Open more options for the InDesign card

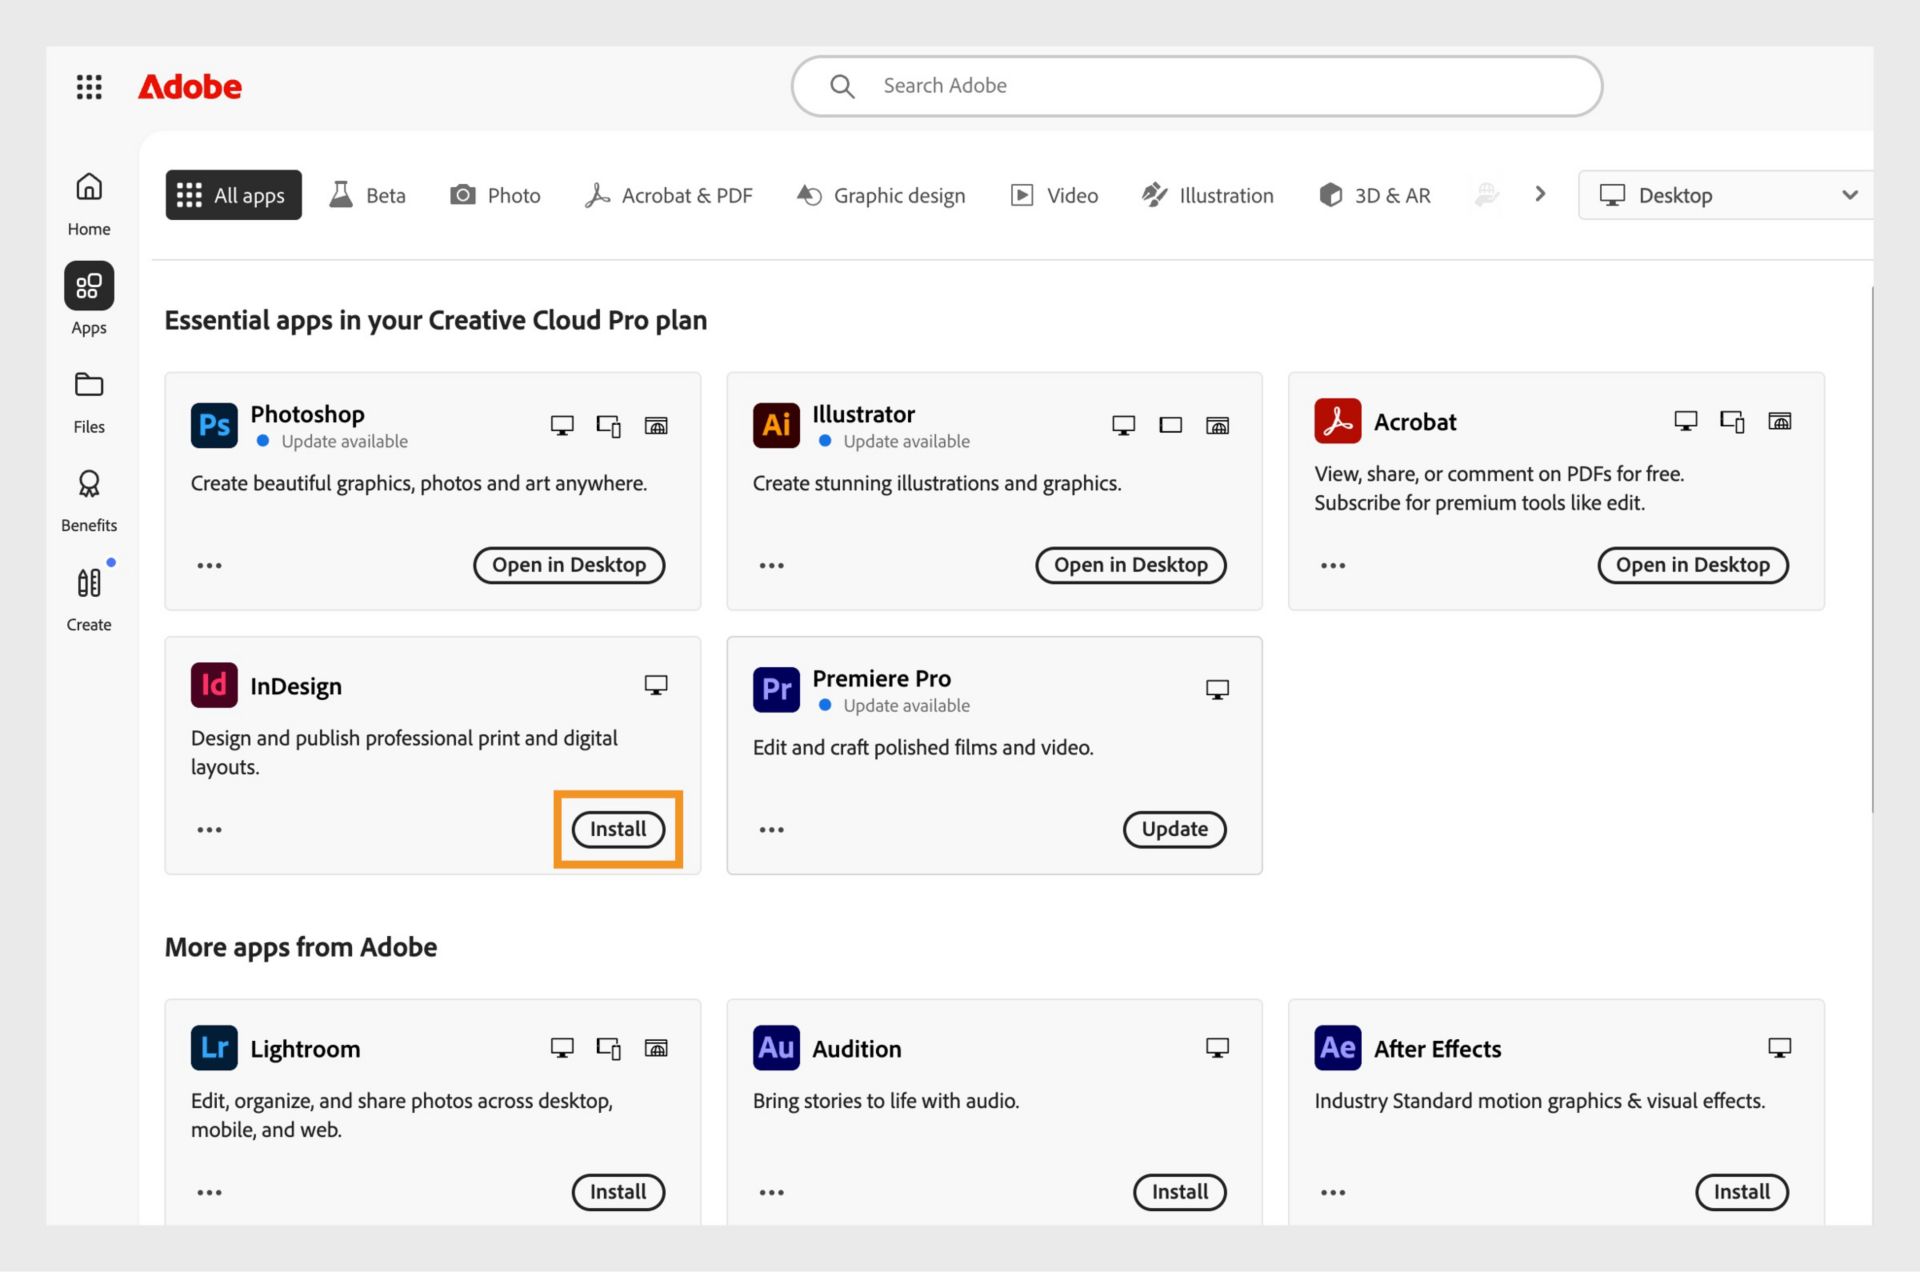[x=209, y=830]
